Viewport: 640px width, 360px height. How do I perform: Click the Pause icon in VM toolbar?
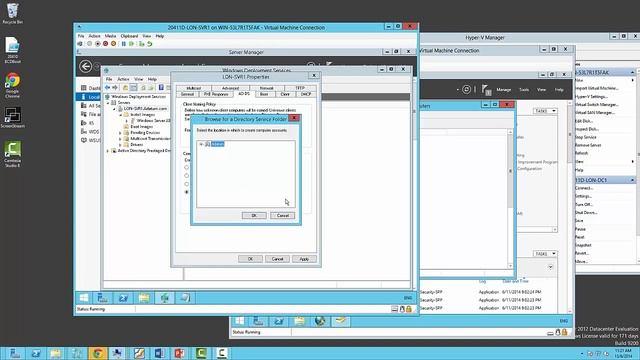tap(123, 44)
